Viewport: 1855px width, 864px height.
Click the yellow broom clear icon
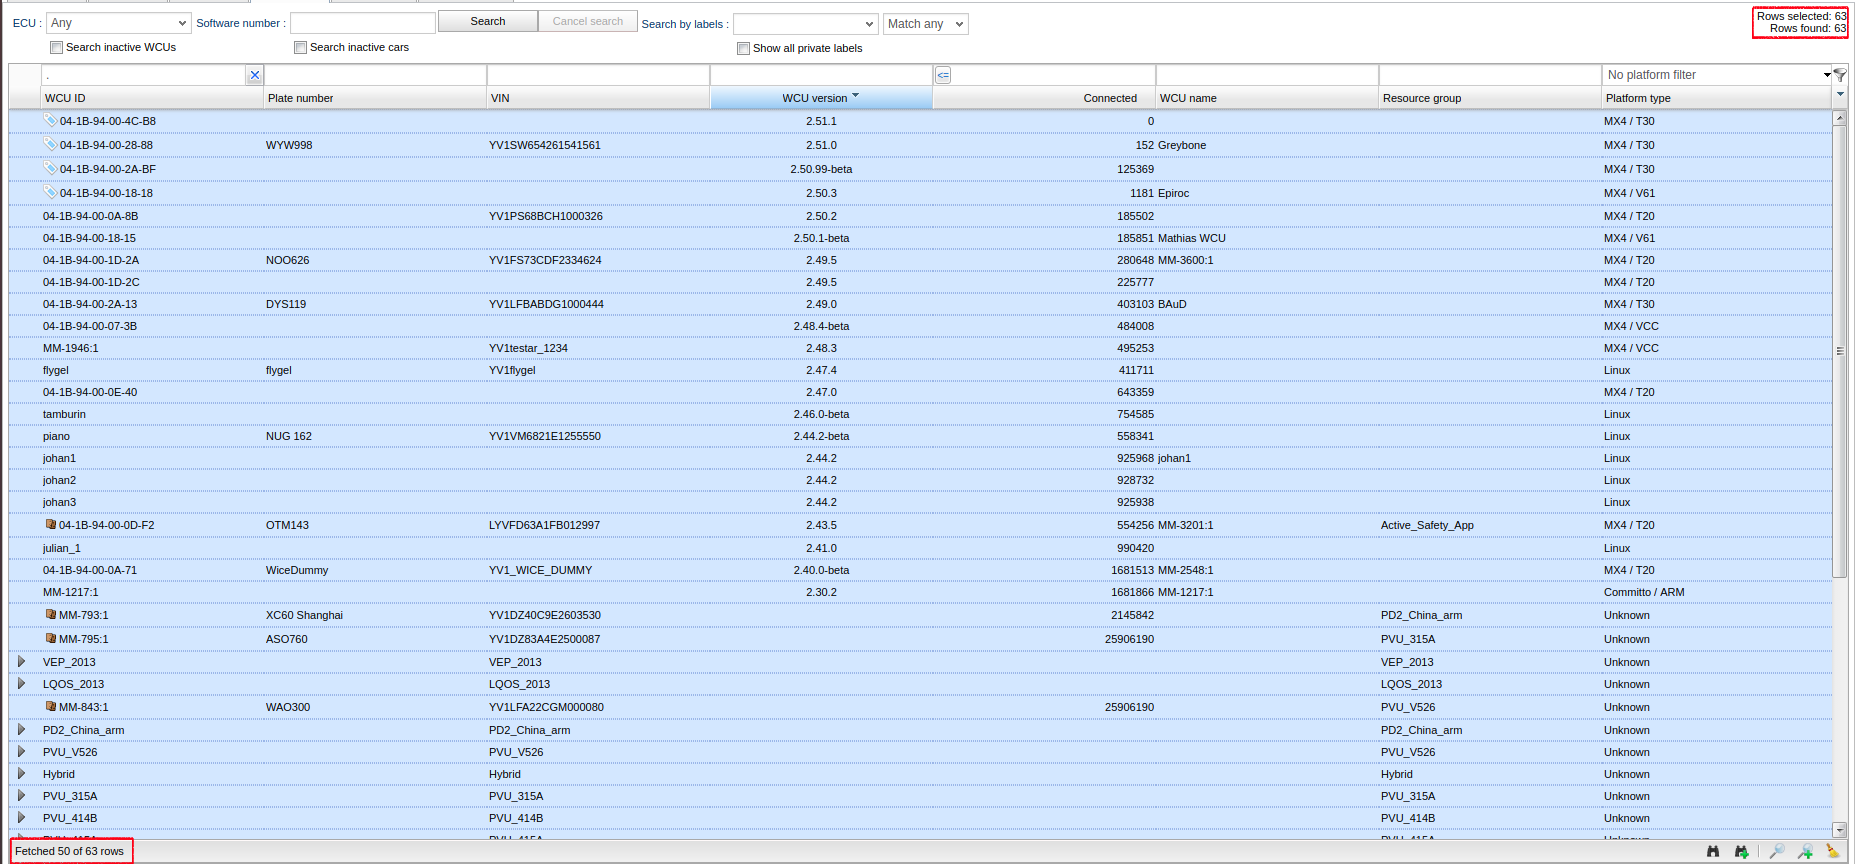tap(1832, 851)
